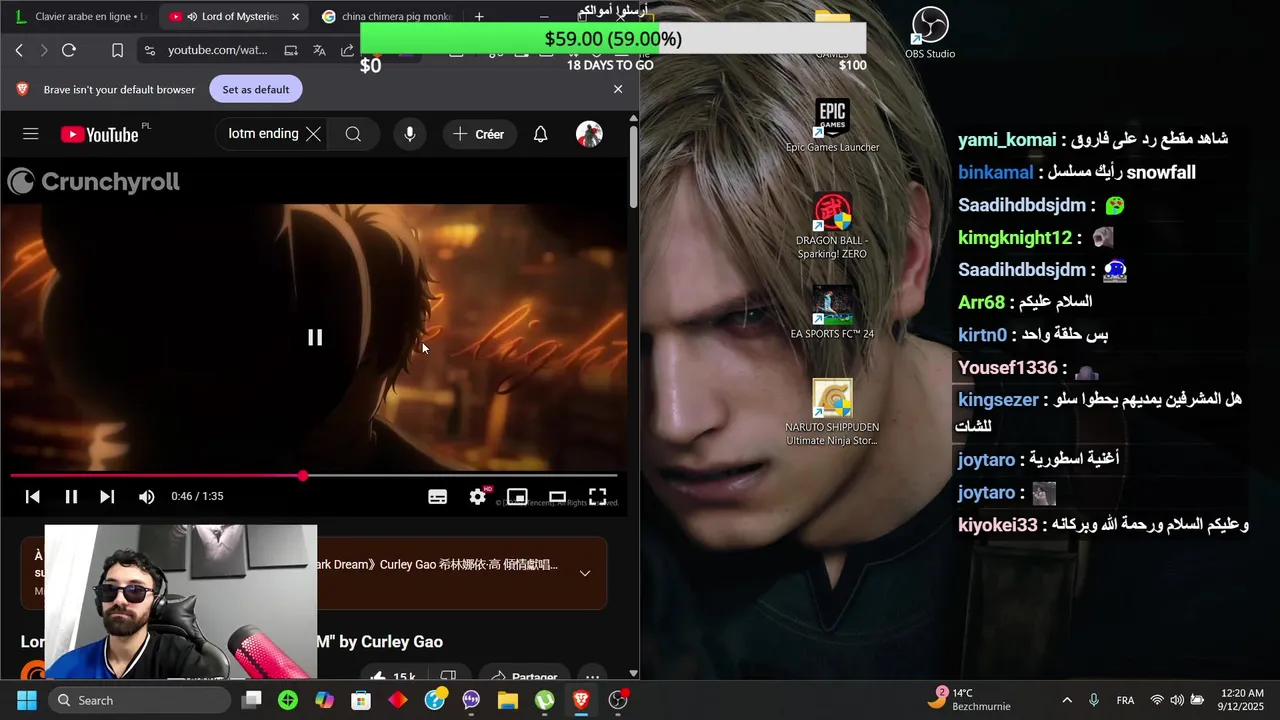Reload the current page
Image resolution: width=1280 pixels, height=720 pixels.
69,50
